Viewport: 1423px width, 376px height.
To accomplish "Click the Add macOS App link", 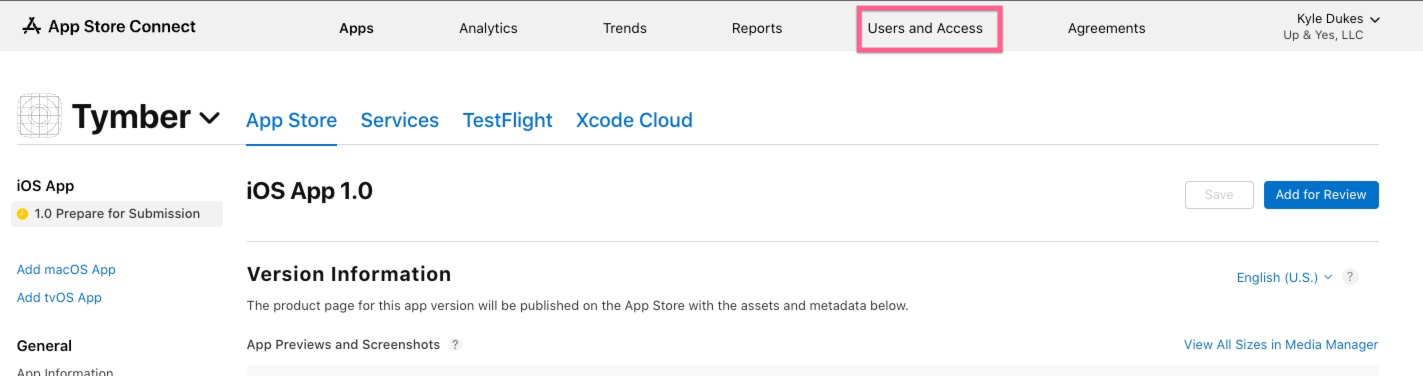I will [66, 269].
